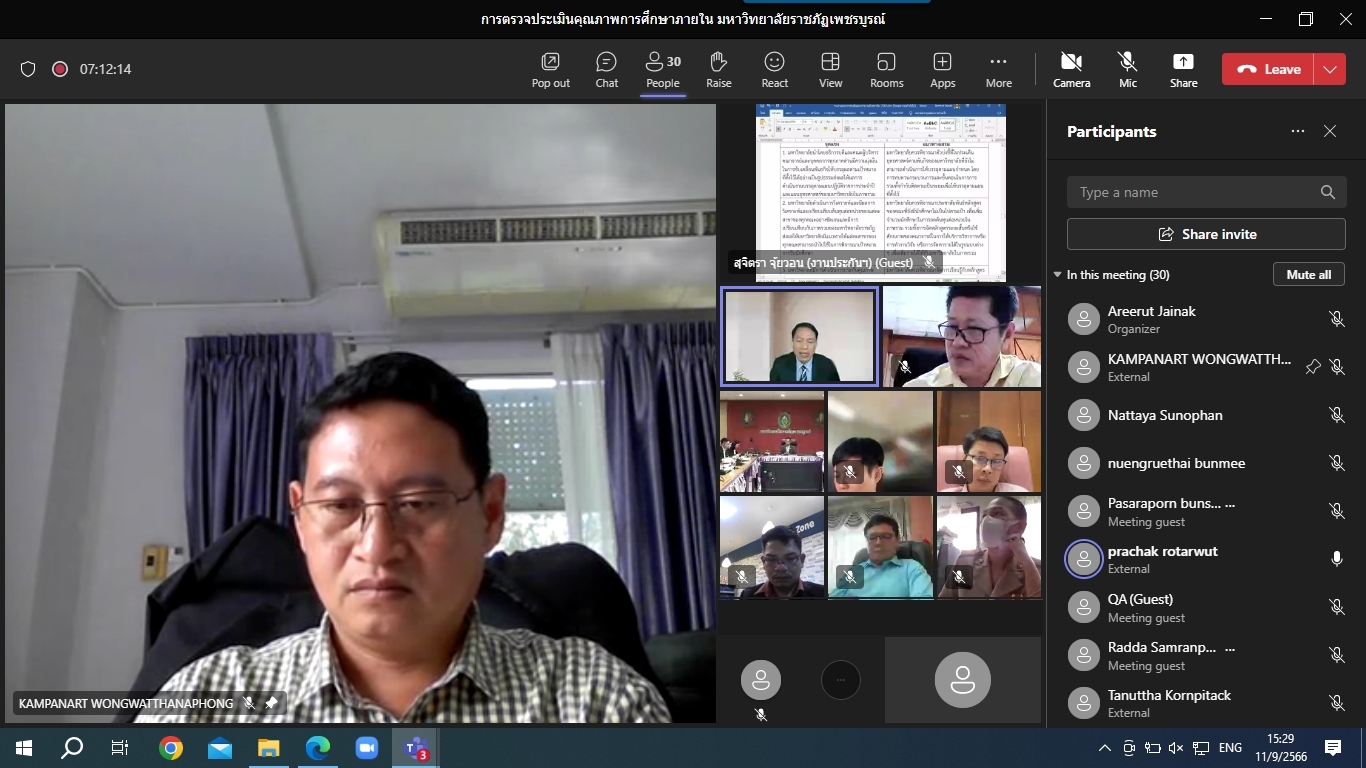Open the View layout options
This screenshot has height=768, width=1366.
coord(830,69)
